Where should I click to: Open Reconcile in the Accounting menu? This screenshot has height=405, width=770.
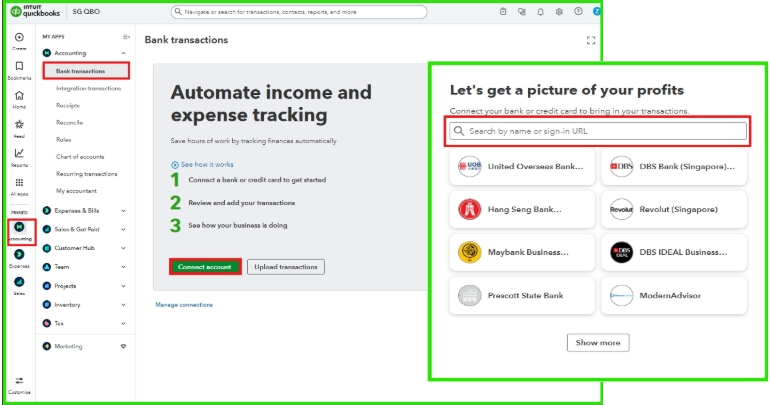[x=69, y=123]
